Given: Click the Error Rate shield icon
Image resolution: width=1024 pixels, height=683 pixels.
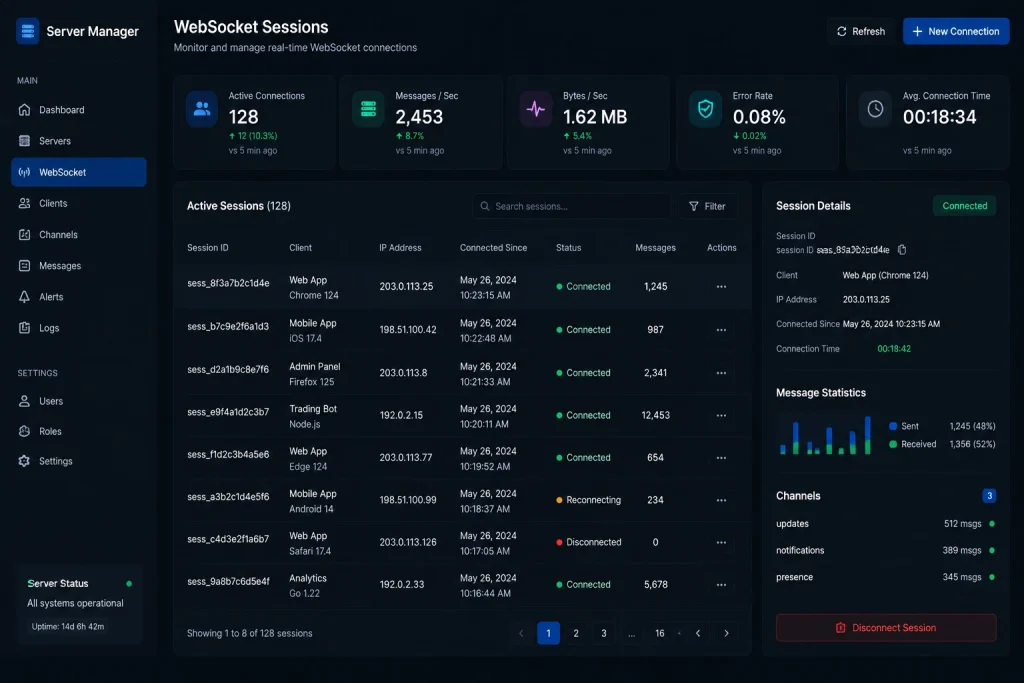Looking at the screenshot, I should [705, 109].
